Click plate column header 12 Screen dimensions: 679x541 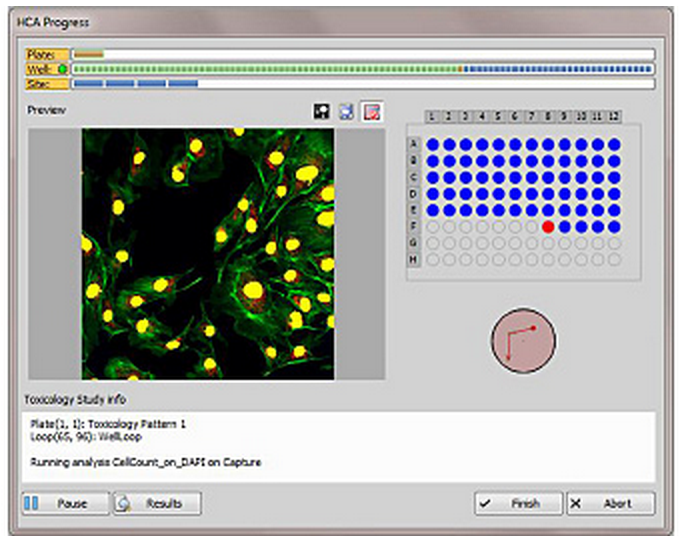coord(614,116)
